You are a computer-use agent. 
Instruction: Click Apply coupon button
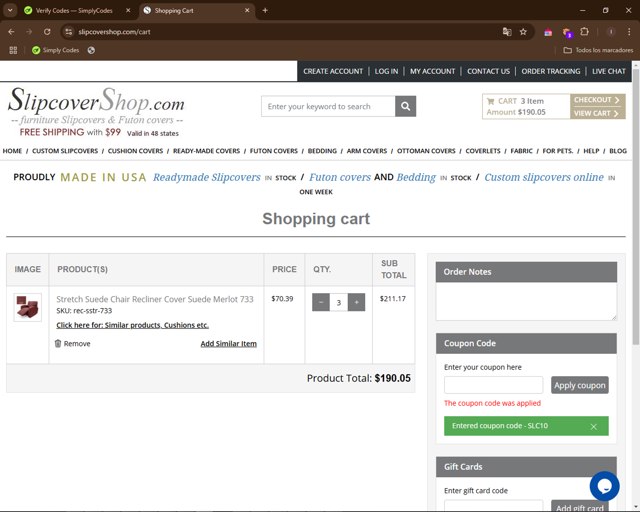pos(580,385)
